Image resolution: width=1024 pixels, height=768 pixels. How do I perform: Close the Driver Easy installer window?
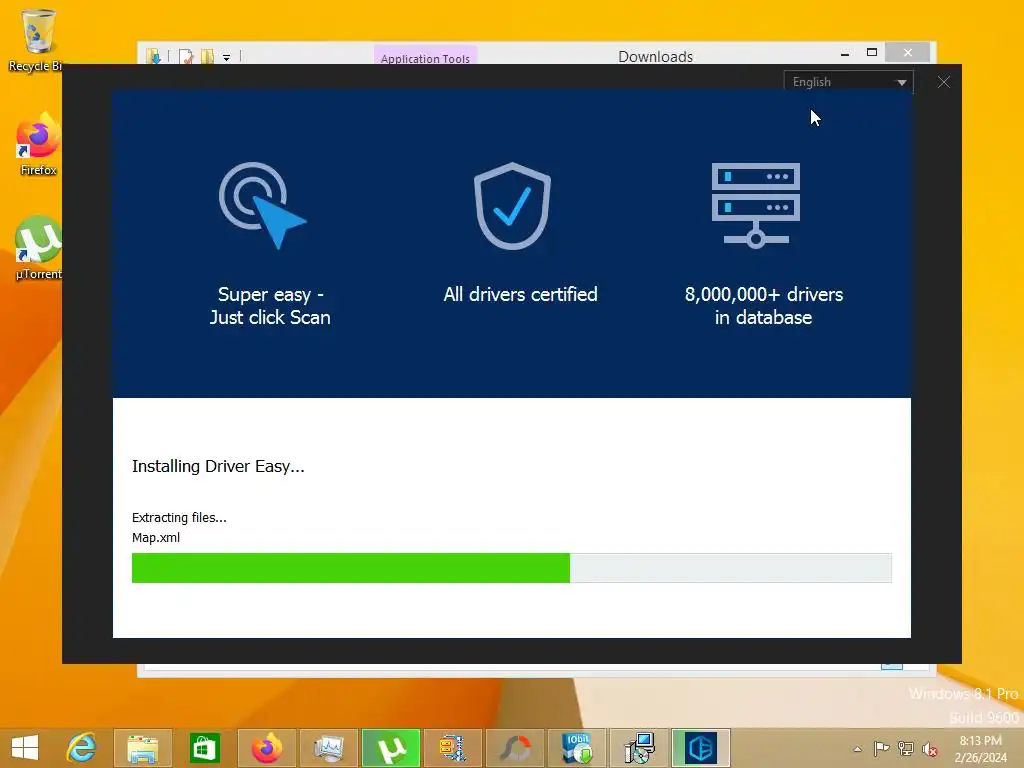pos(944,82)
